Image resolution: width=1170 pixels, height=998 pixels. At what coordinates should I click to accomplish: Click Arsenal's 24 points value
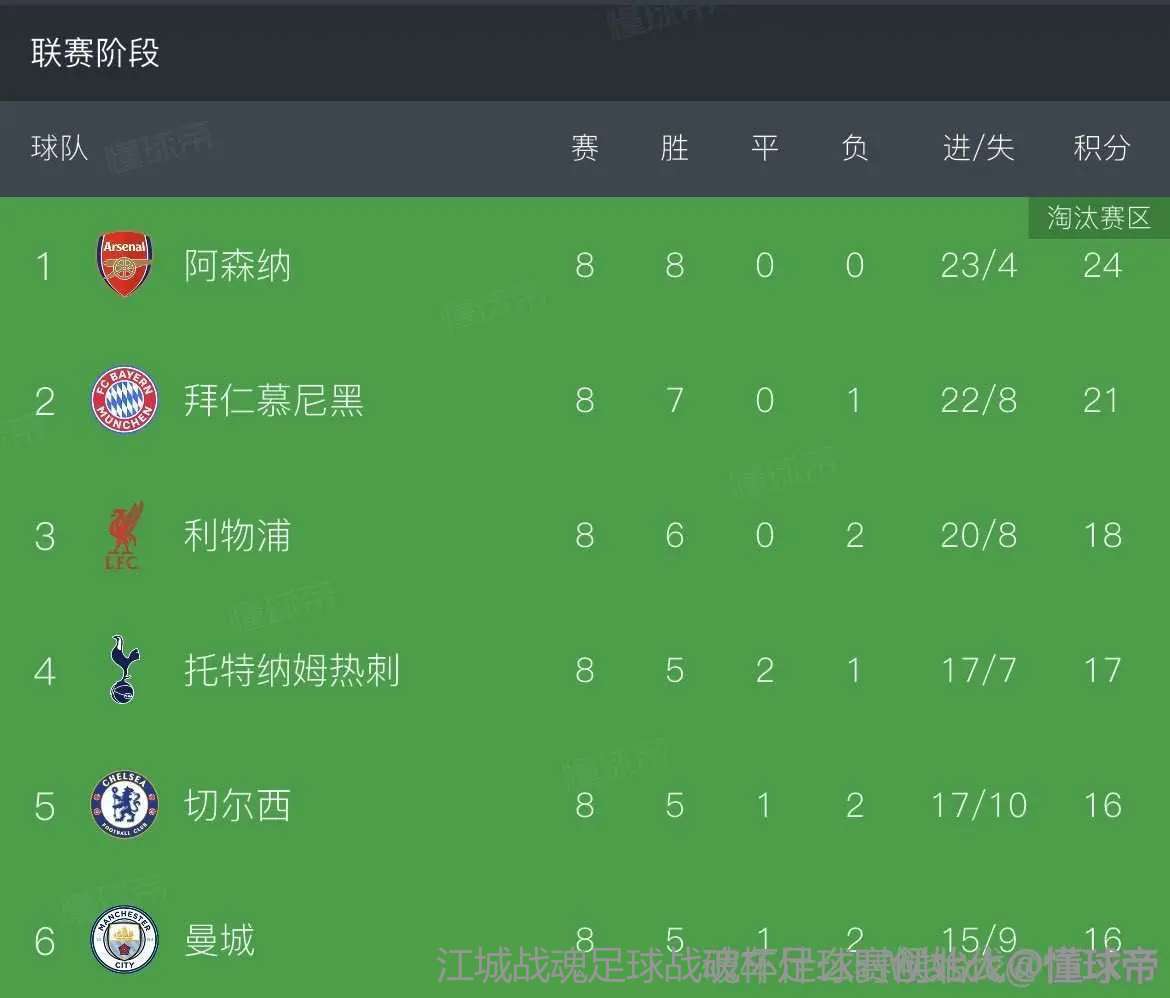1101,266
